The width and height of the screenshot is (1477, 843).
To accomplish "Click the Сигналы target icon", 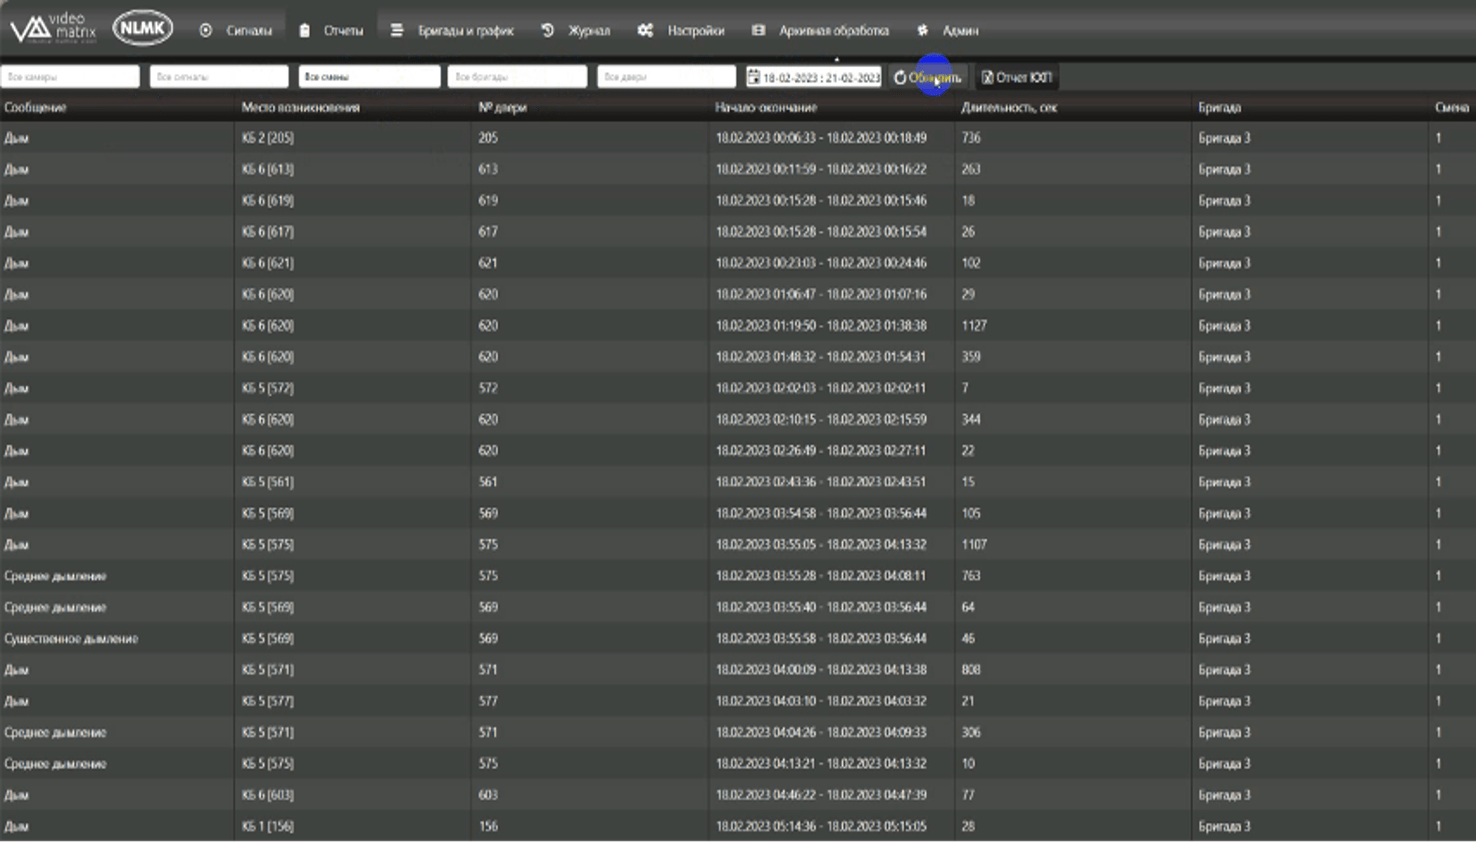I will [x=206, y=30].
